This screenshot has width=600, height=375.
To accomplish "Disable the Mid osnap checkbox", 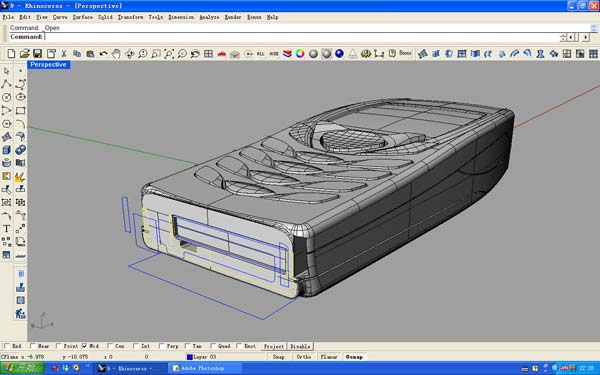I will pyautogui.click(x=84, y=346).
